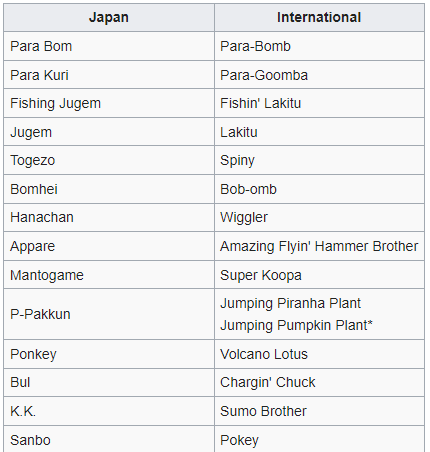Select the Para Bom cell
Image resolution: width=430 pixels, height=452 pixels.
[109, 46]
